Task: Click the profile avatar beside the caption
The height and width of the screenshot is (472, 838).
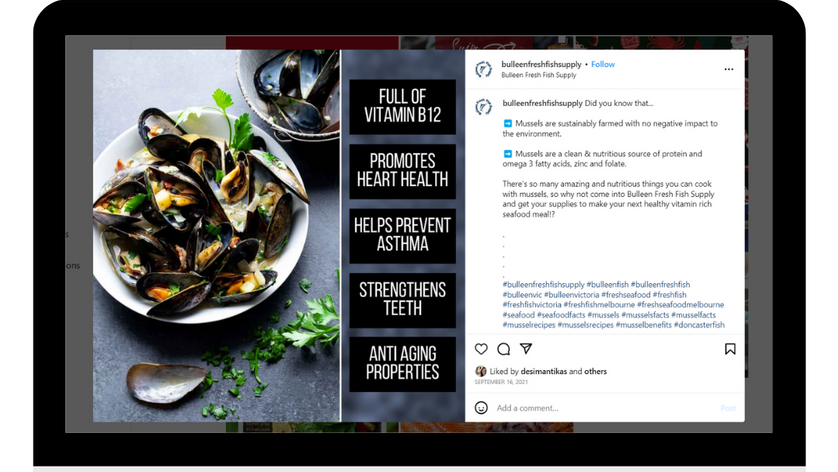Action: click(x=483, y=107)
